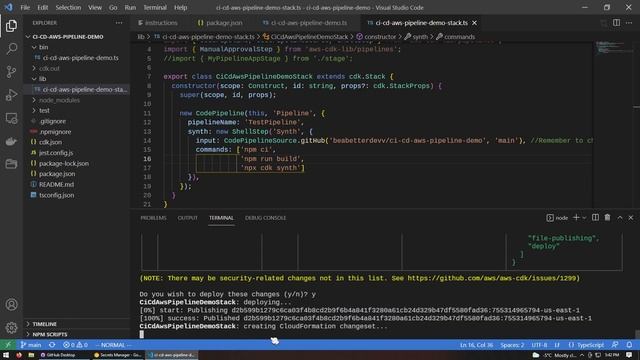Screen dimensions: 640x360
Task: Open errors and warnings count
Action: click(75, 344)
